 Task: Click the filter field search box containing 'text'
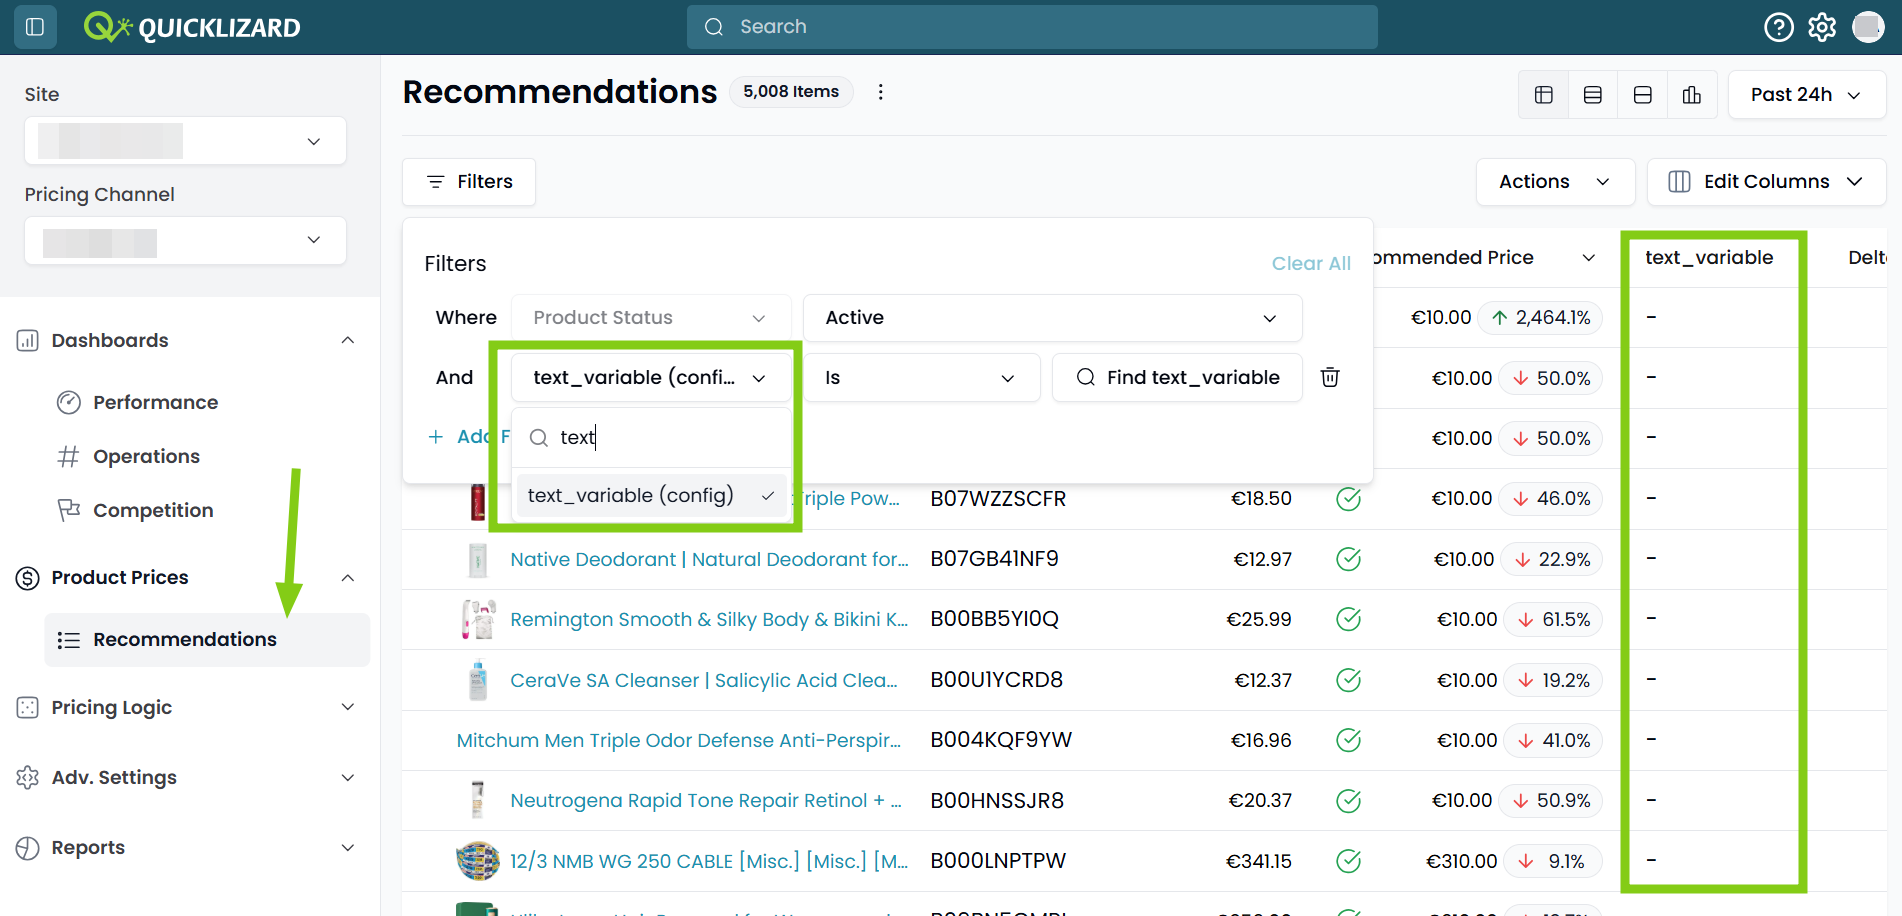point(651,438)
